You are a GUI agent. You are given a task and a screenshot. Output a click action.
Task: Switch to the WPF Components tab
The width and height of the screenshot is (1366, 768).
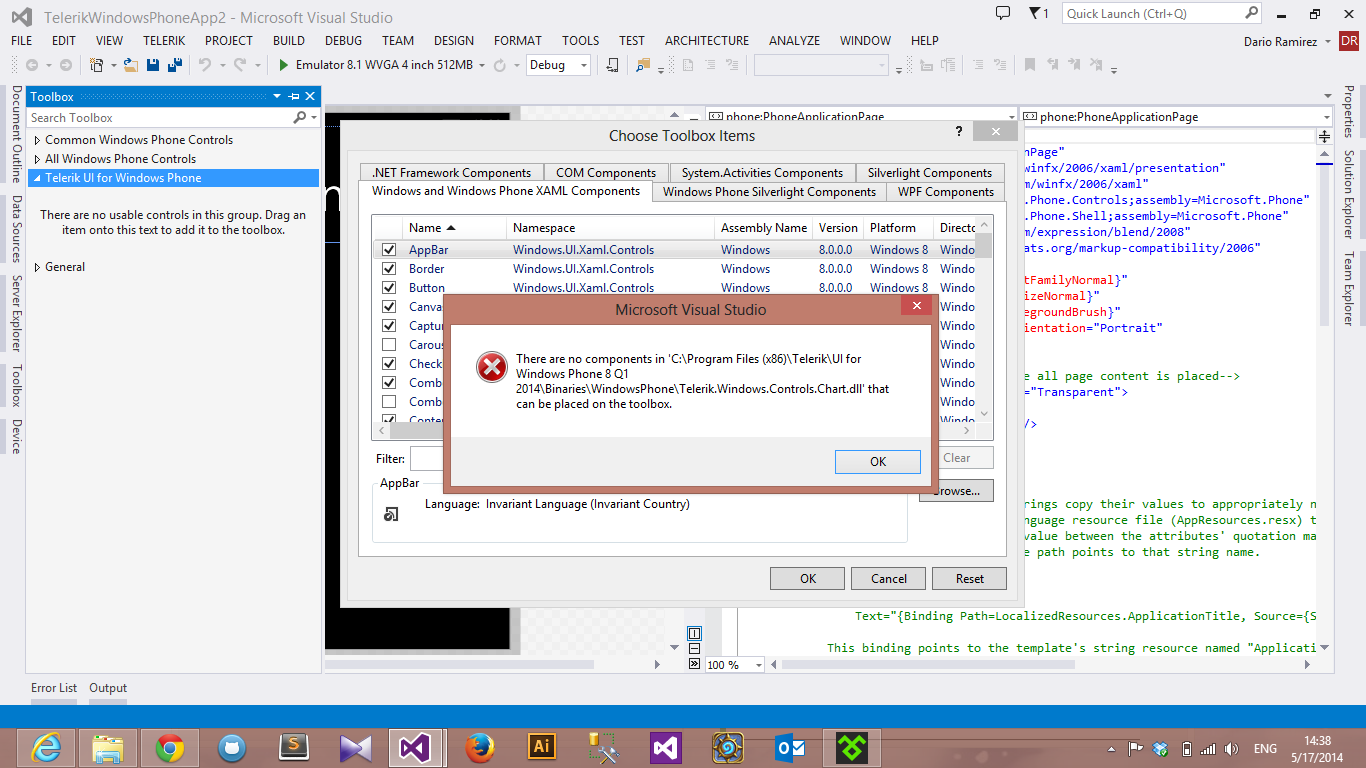pos(946,192)
